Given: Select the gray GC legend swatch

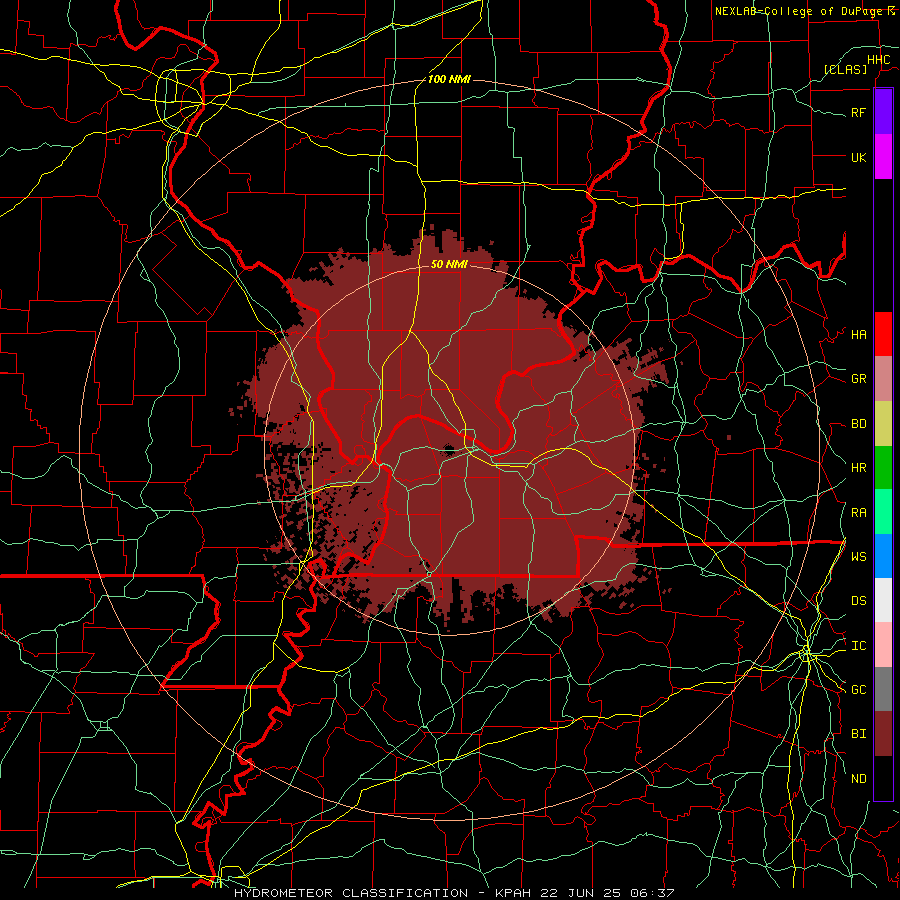Looking at the screenshot, I should (883, 689).
